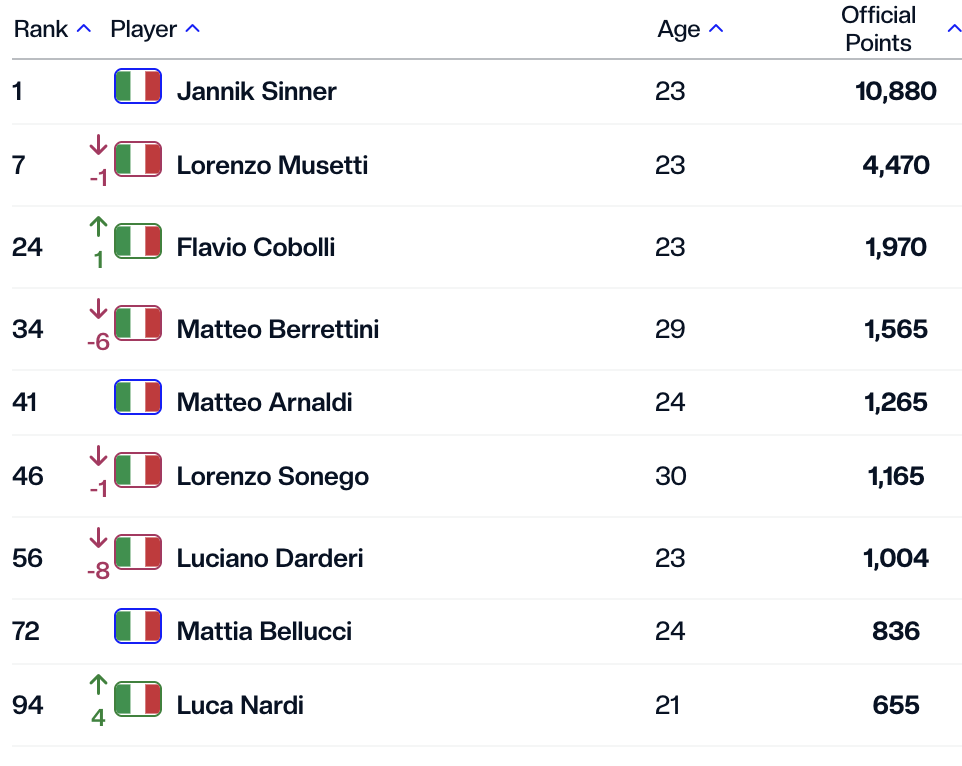Image resolution: width=962 pixels, height=766 pixels.
Task: Sort by Official Points chevron
Action: (955, 29)
